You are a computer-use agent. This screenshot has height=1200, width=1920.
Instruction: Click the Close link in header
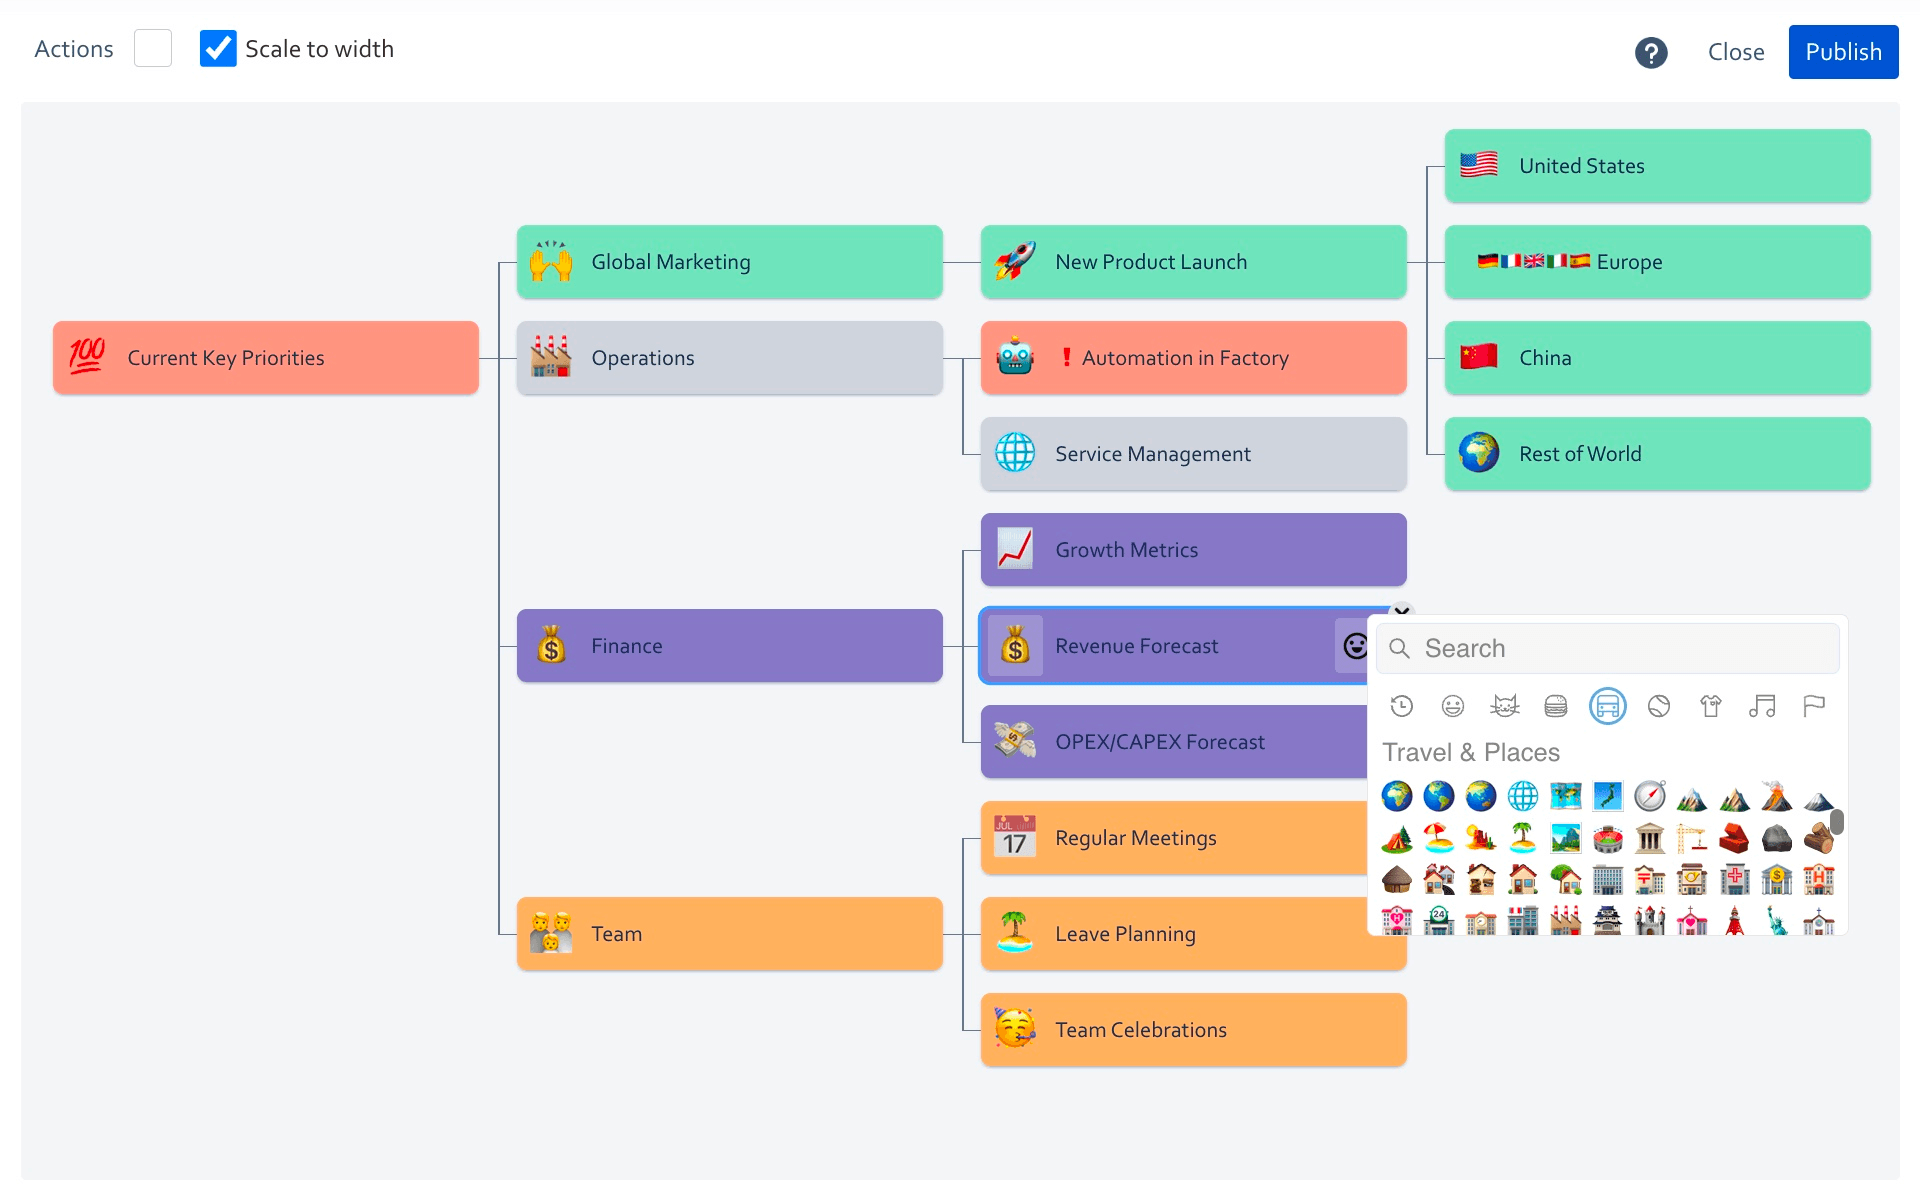coord(1736,52)
